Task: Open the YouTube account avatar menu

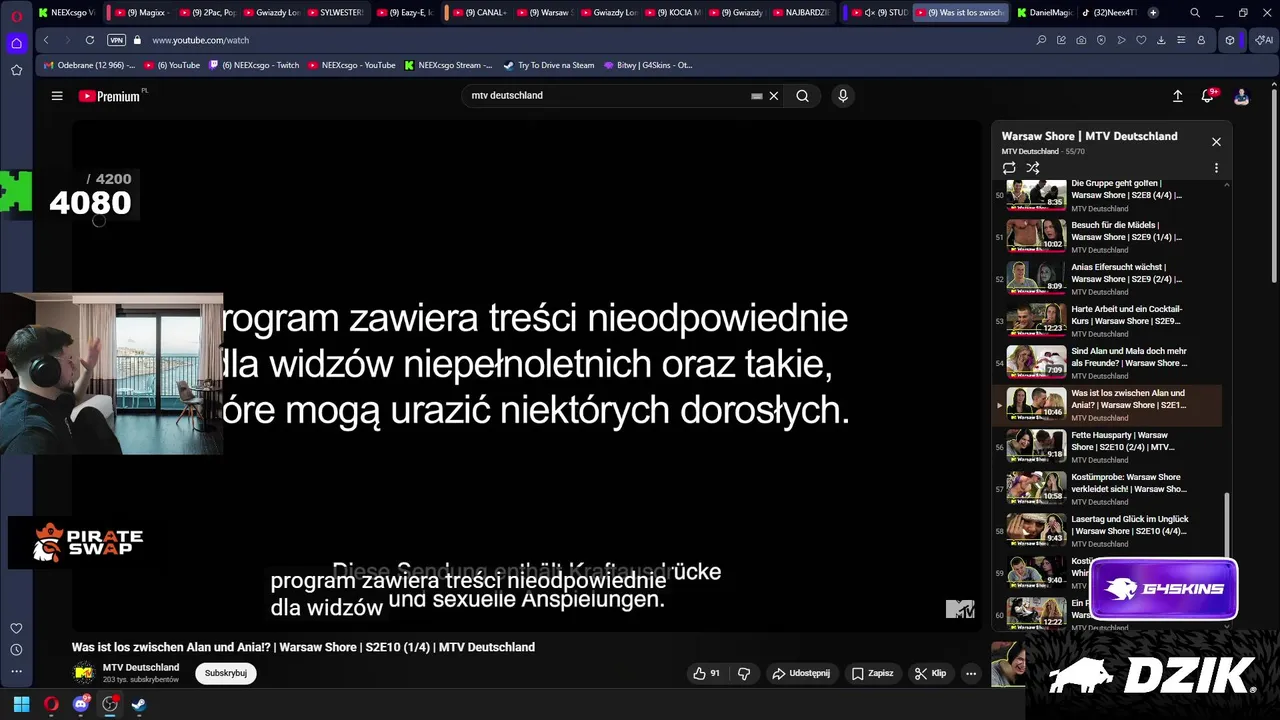Action: click(1241, 96)
